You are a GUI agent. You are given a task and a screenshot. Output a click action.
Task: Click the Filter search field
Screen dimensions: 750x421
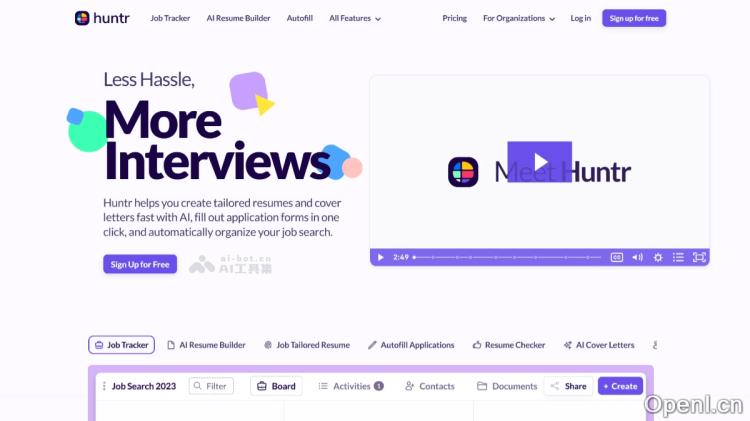211,386
